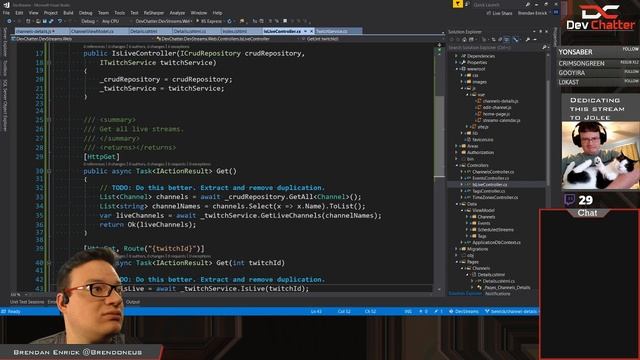Select TimeZonesController.cs in Solution Explorer
This screenshot has height=360, width=640.
pyautogui.click(x=495, y=198)
